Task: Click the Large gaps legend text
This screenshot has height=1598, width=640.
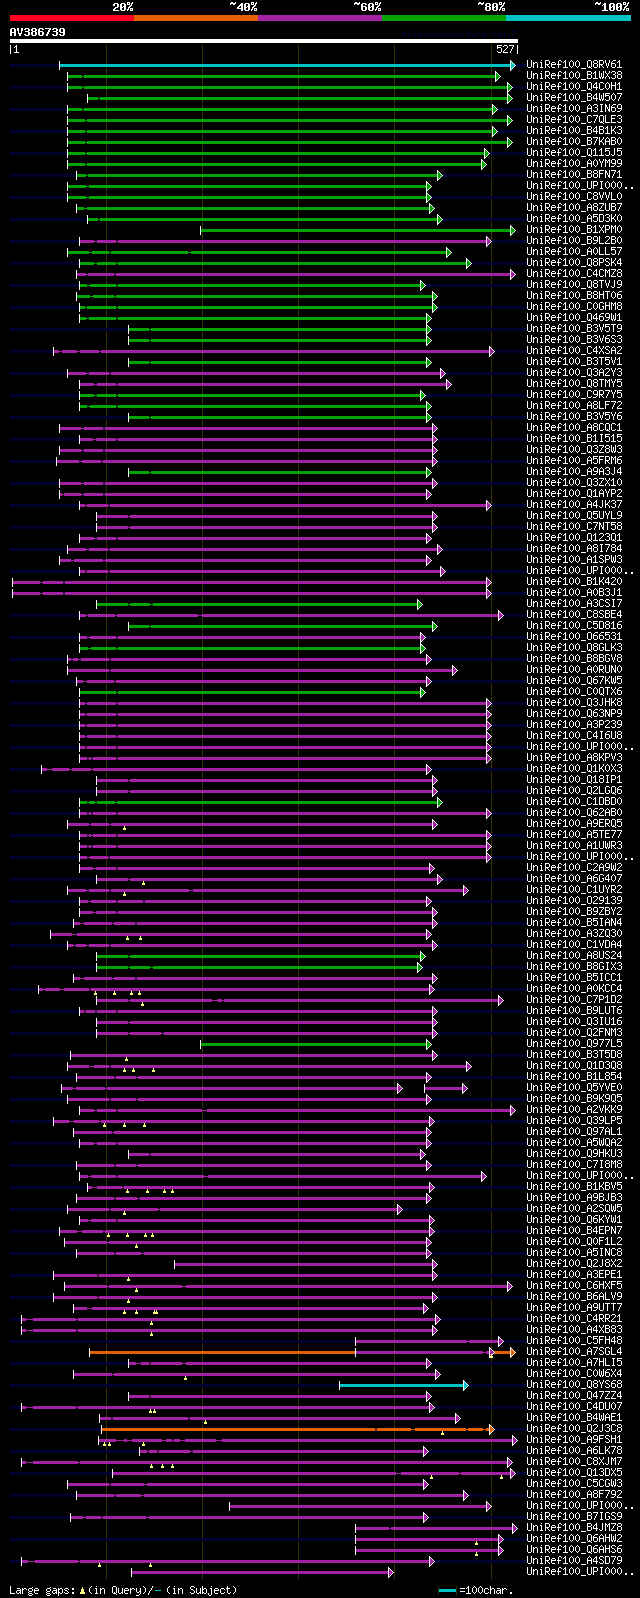Action: point(123,1590)
